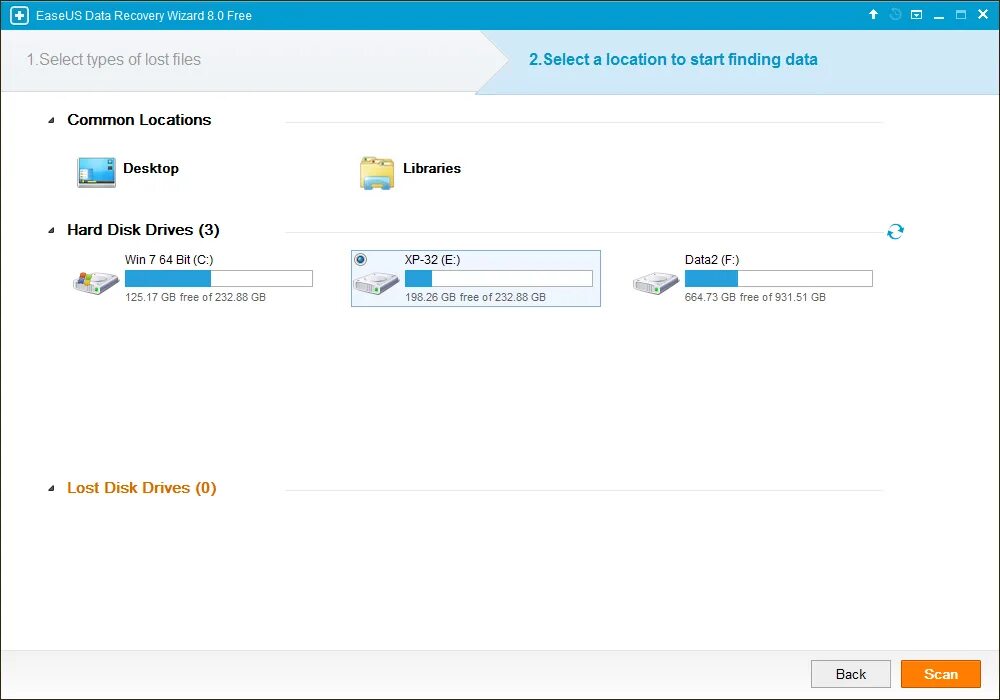
Task: Go to step 1 Select types of lost files
Action: pos(114,59)
